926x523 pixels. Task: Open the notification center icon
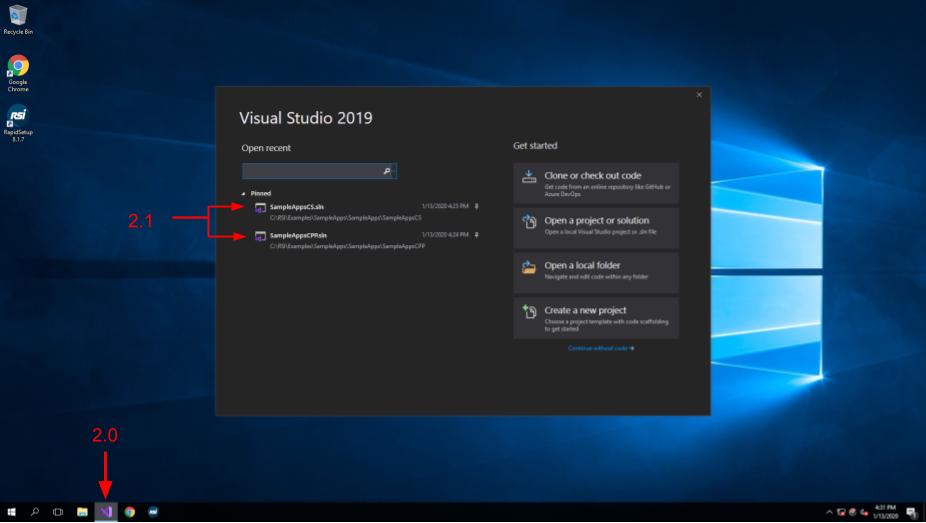(912, 512)
